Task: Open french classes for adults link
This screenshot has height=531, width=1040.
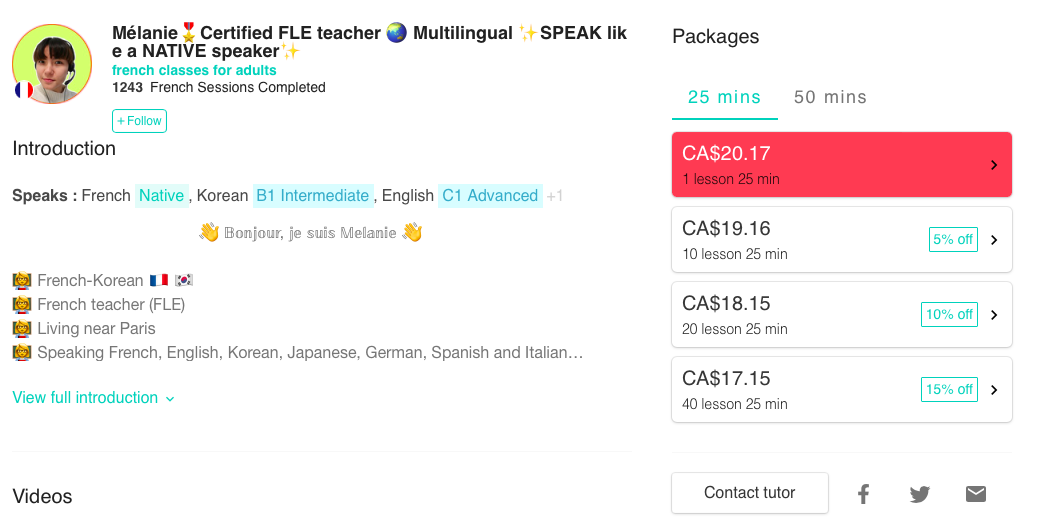Action: 194,70
